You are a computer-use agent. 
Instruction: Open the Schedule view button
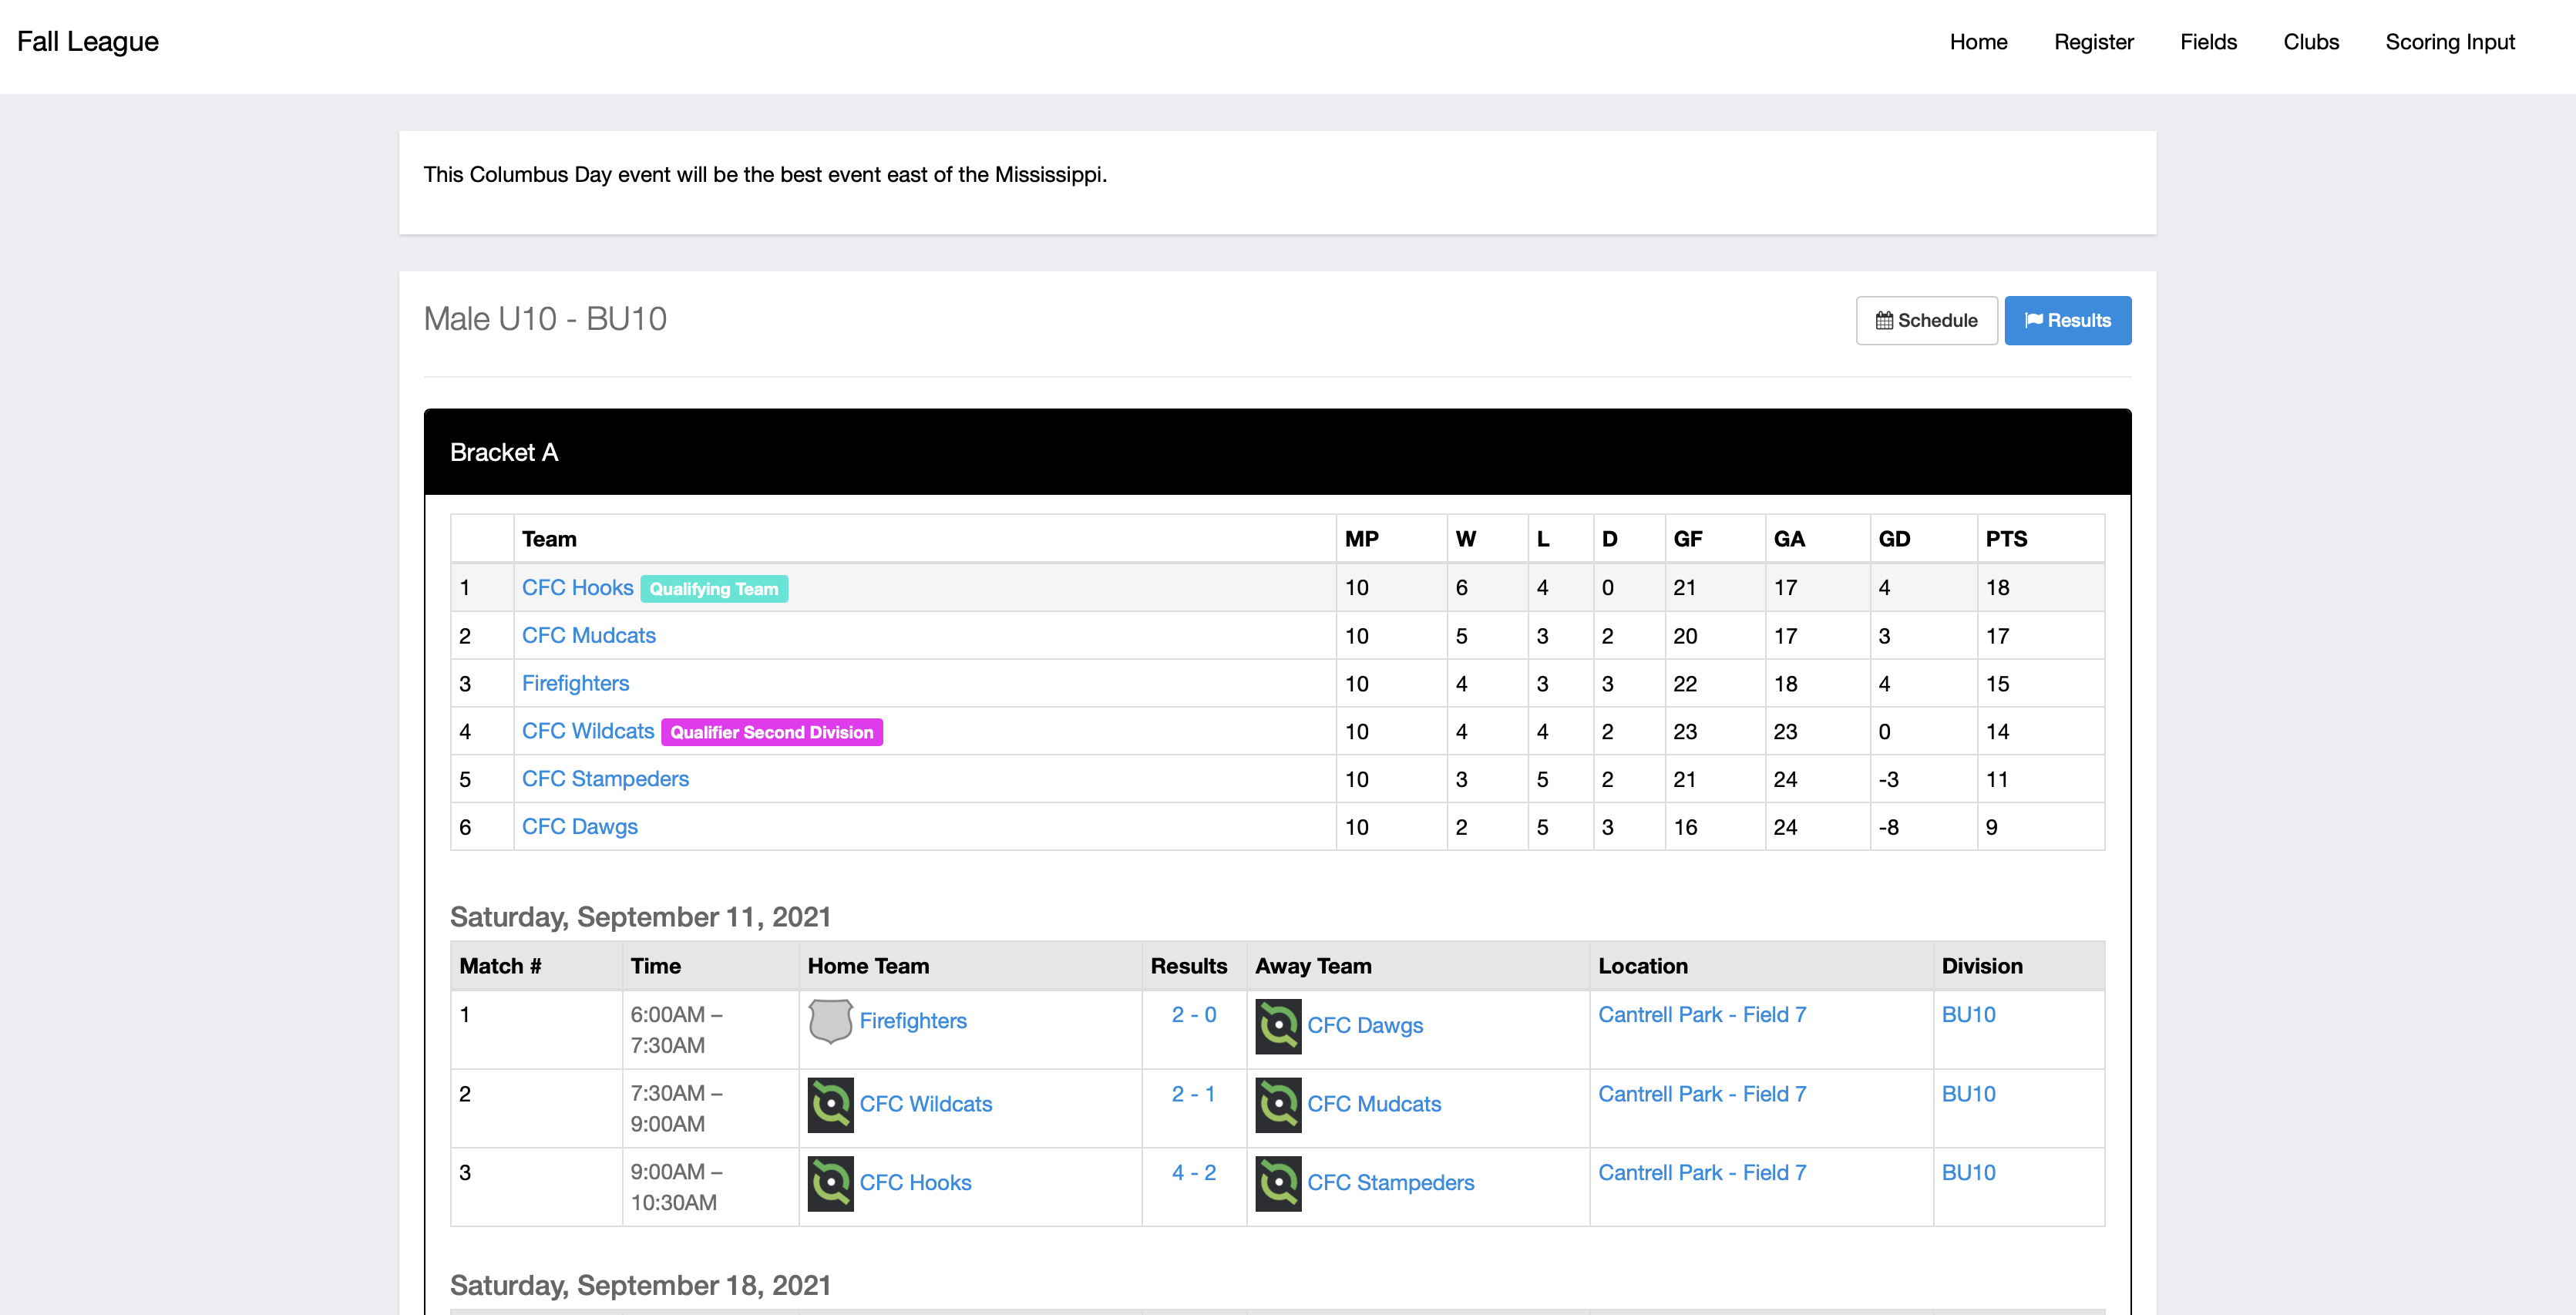(x=1926, y=320)
